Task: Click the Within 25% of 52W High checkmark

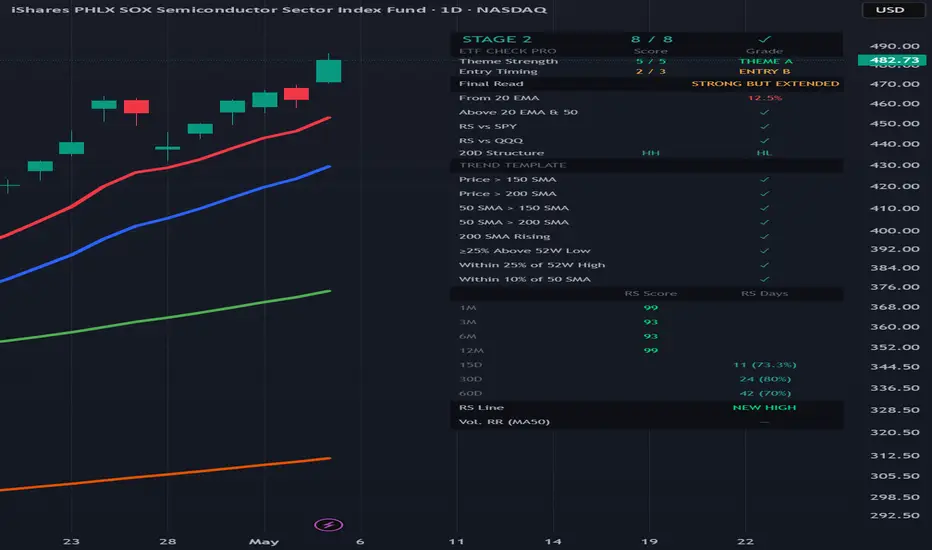Action: pos(764,265)
